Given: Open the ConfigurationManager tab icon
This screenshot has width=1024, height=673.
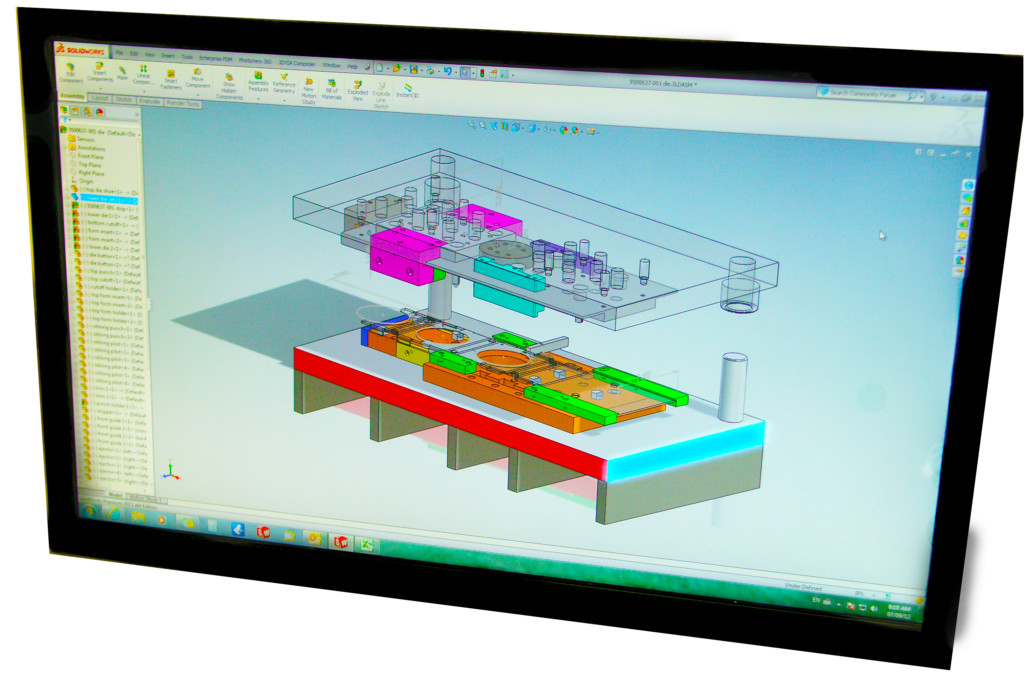Looking at the screenshot, I should click(x=88, y=112).
